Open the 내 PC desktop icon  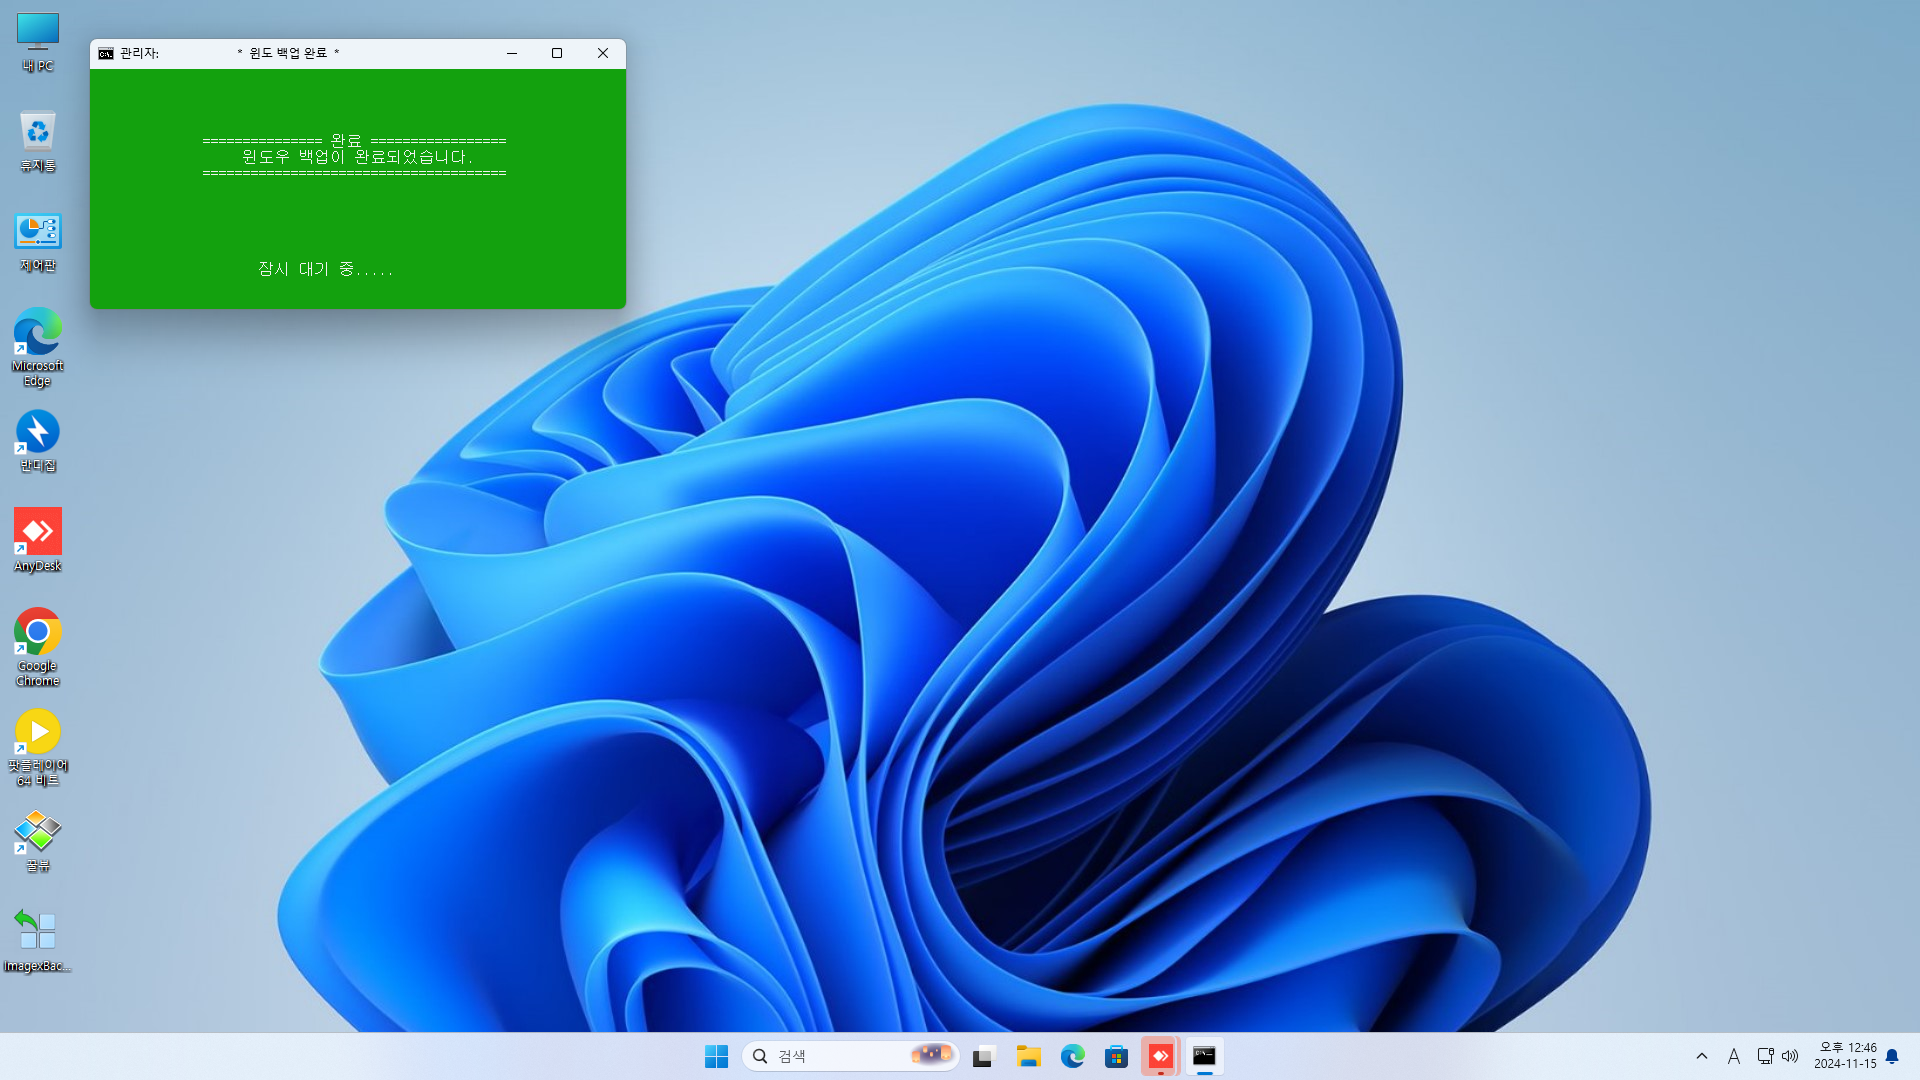[x=37, y=42]
